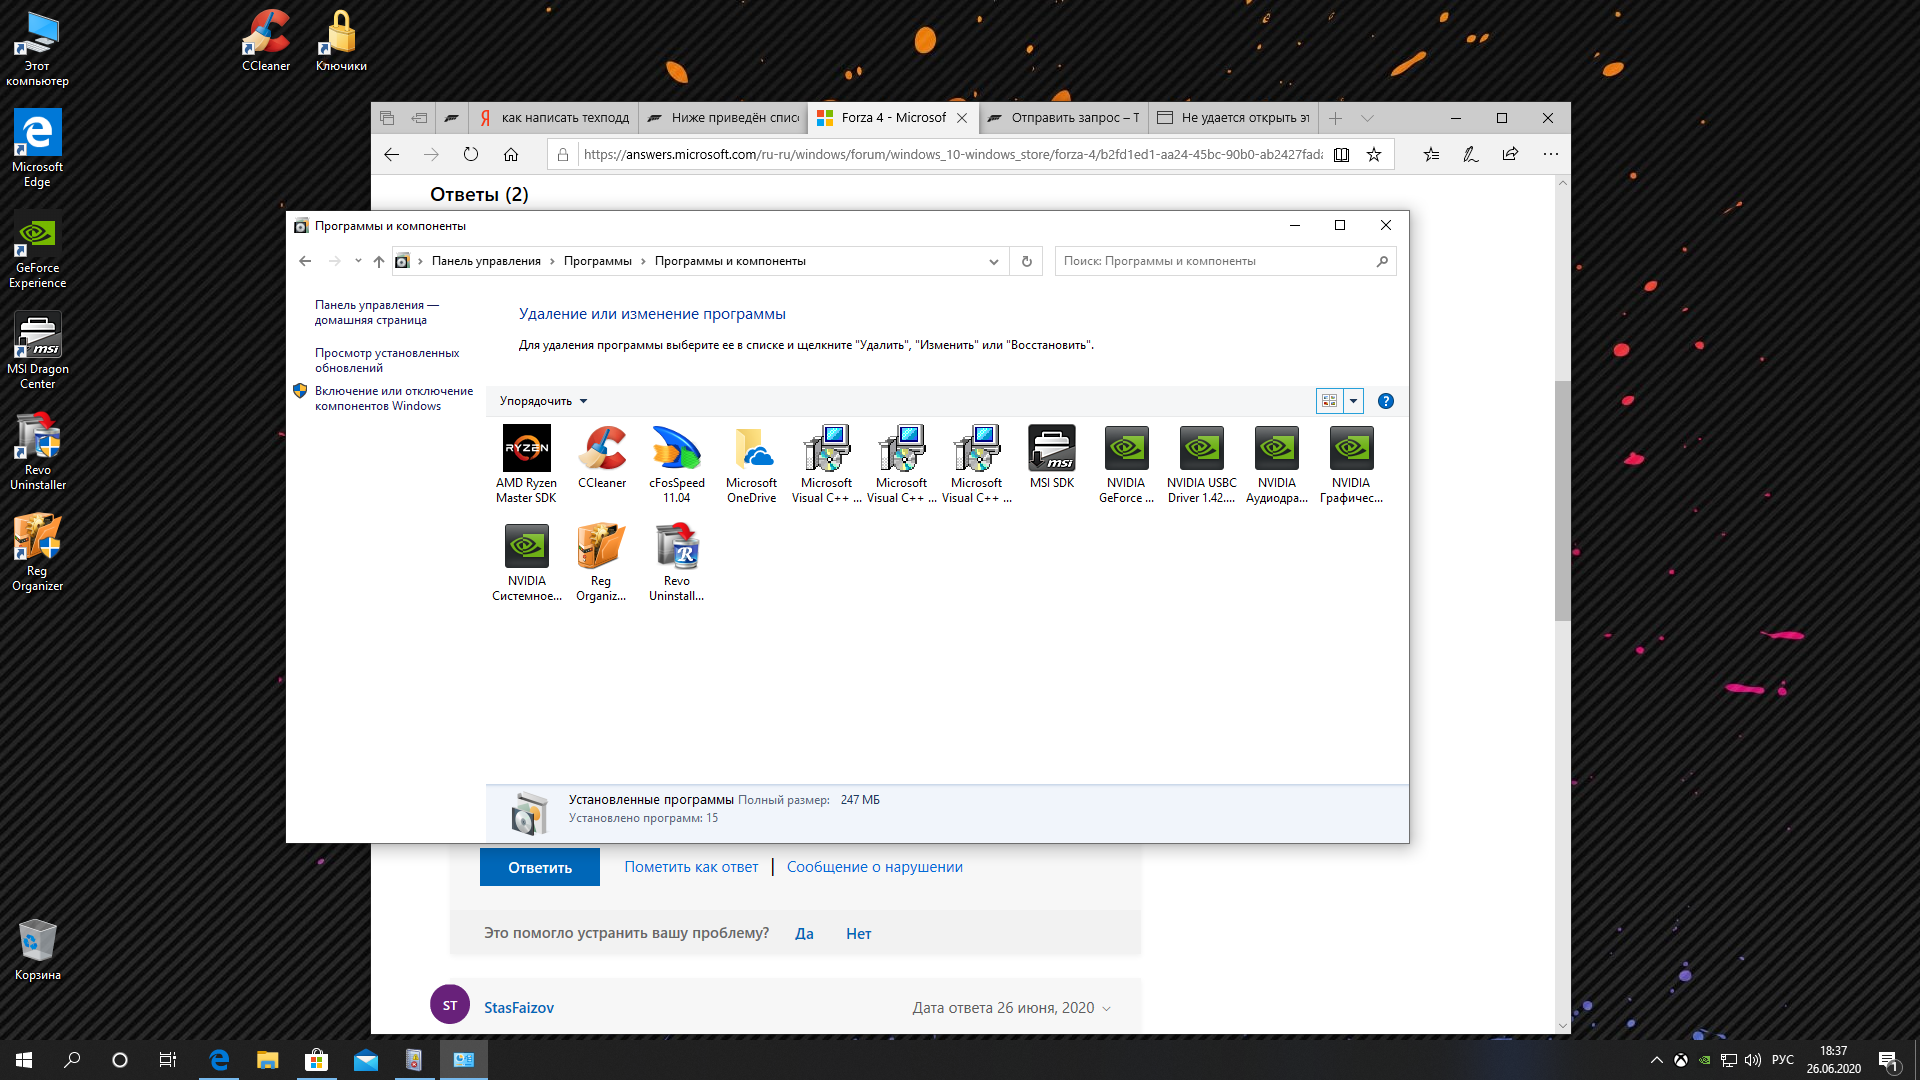Go to Edge home page

click(510, 154)
